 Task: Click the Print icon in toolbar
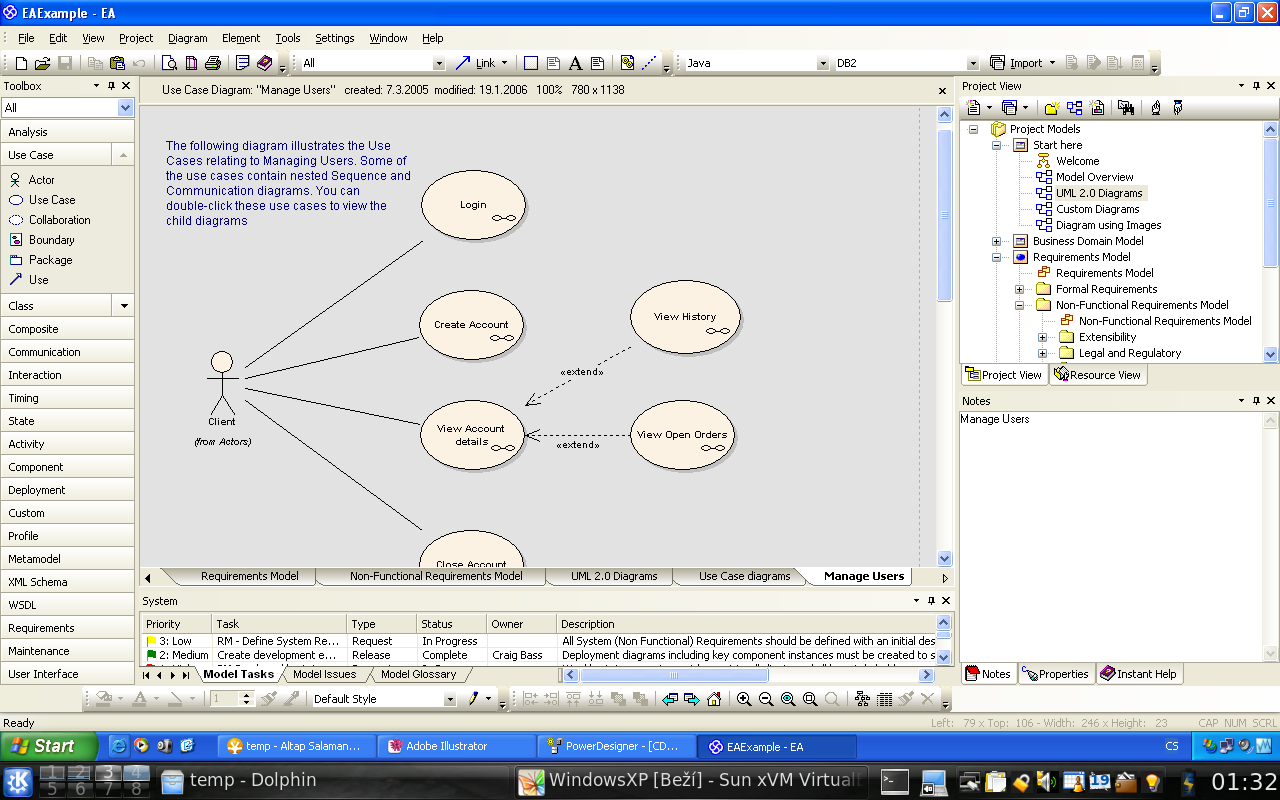pos(213,63)
